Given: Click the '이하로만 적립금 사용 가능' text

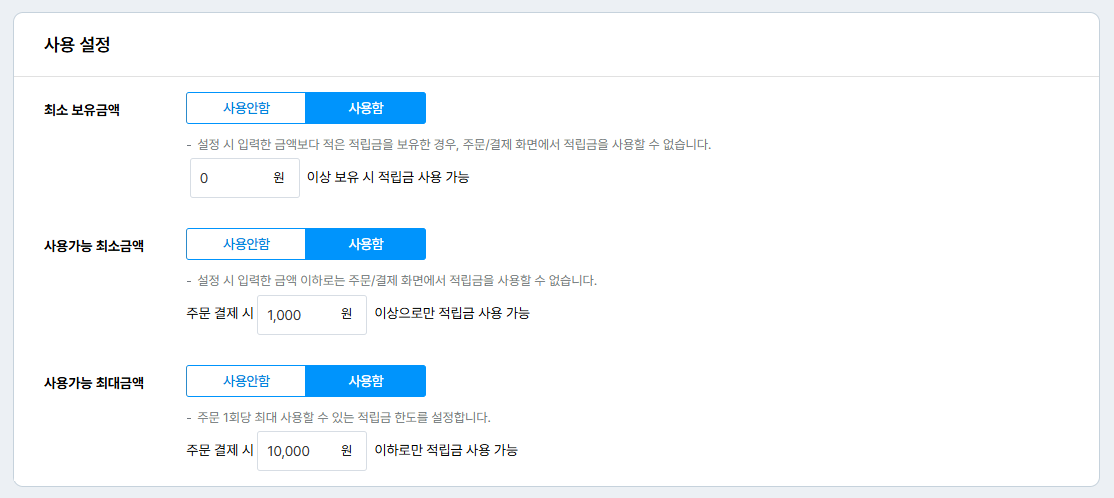Looking at the screenshot, I should click(x=446, y=450).
